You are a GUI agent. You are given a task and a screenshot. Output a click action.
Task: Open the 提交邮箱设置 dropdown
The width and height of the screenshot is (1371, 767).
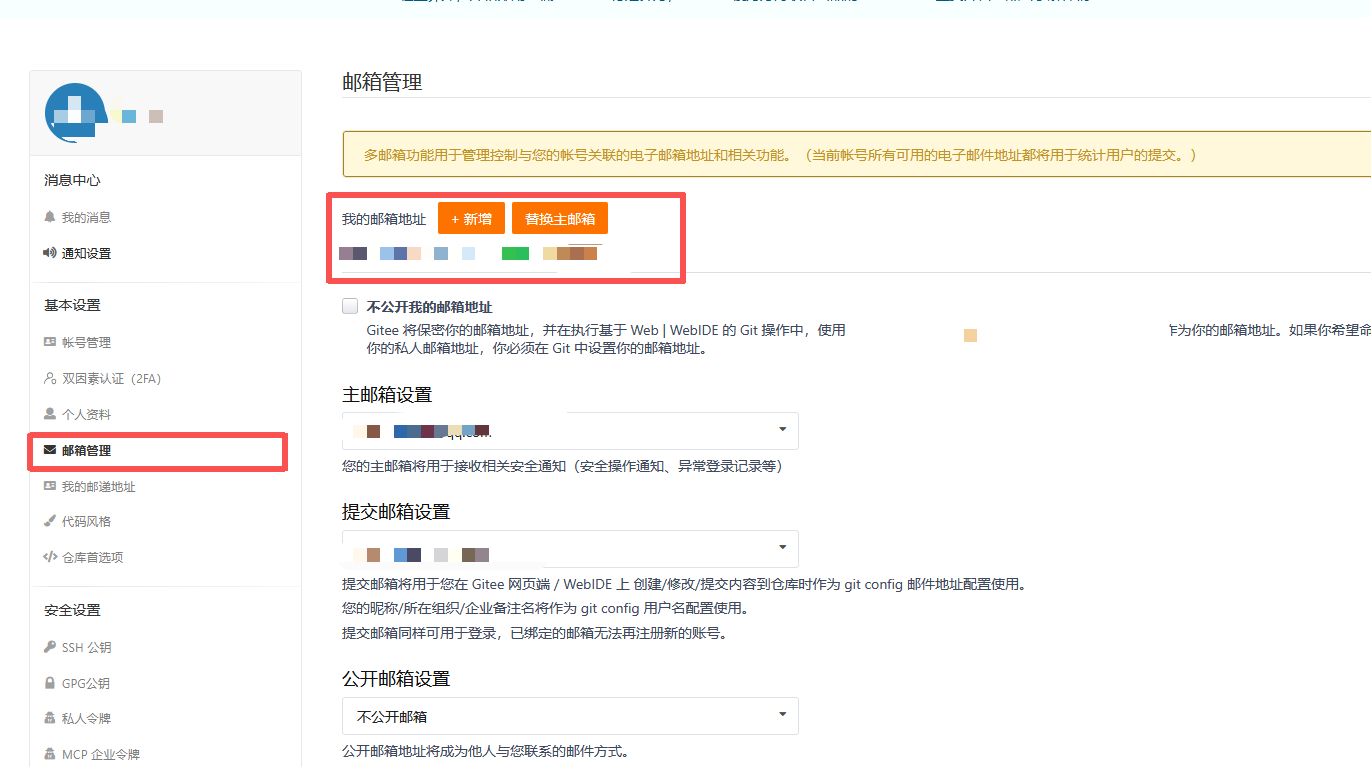[x=570, y=548]
